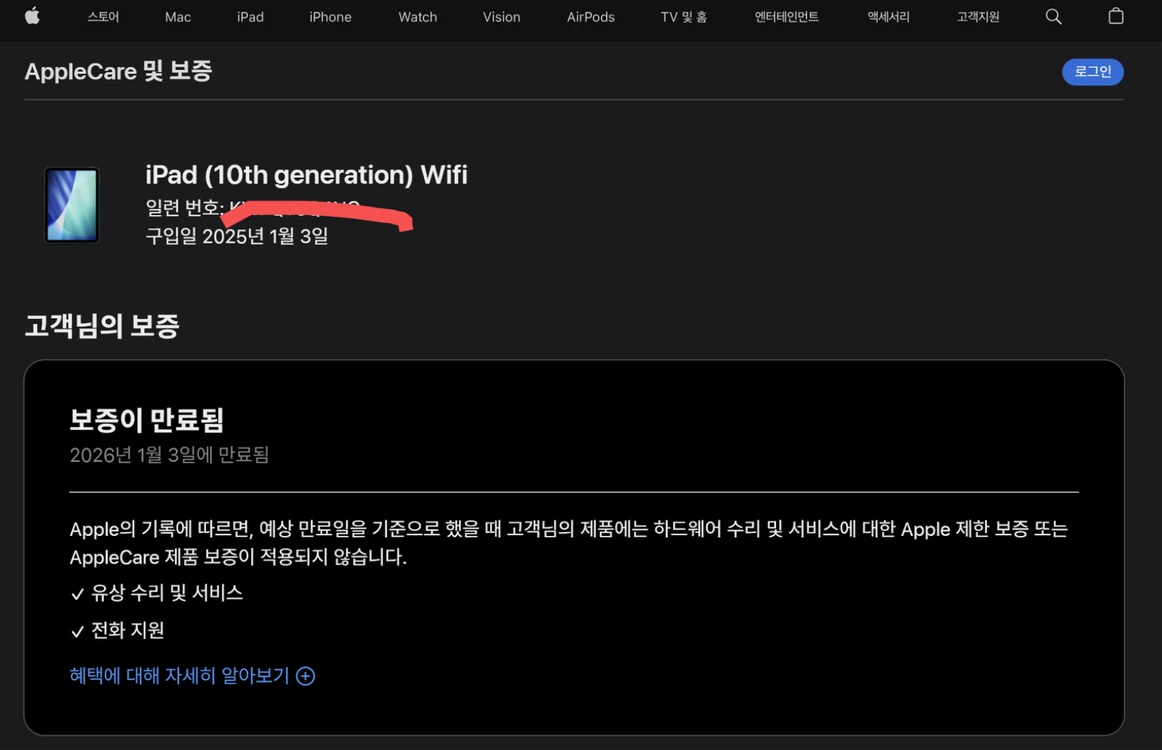This screenshot has width=1162, height=750.
Task: Open the iPhone menu item
Action: (331, 17)
